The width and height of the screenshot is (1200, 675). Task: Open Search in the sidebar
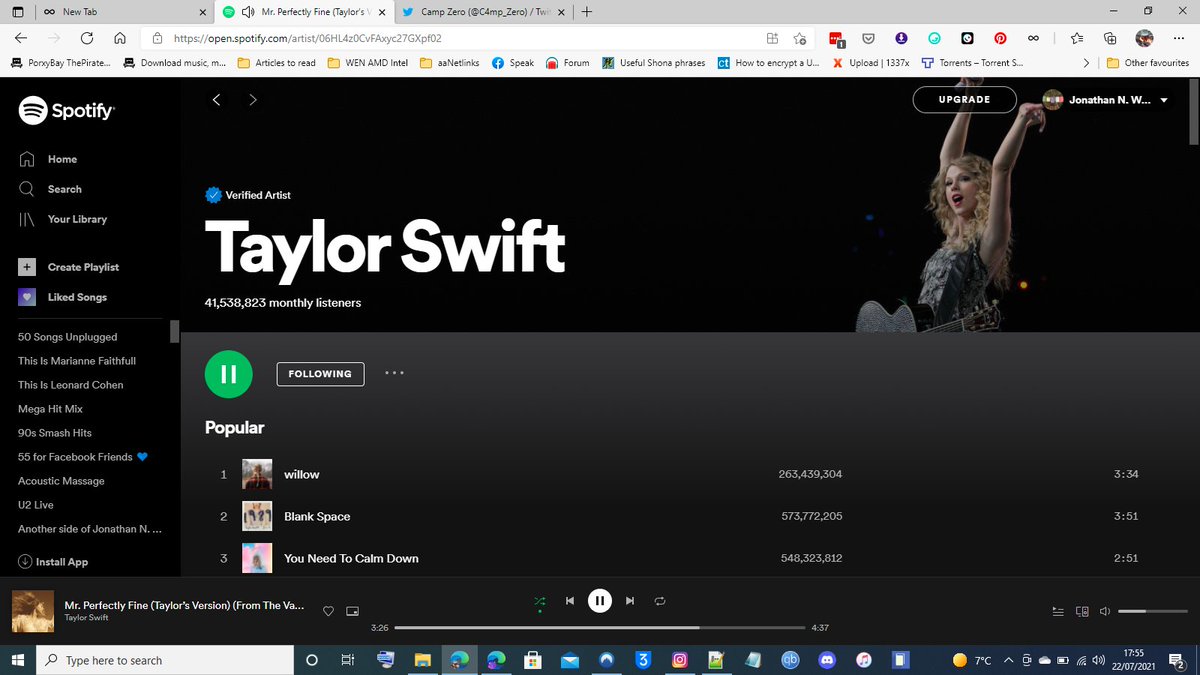click(x=65, y=189)
